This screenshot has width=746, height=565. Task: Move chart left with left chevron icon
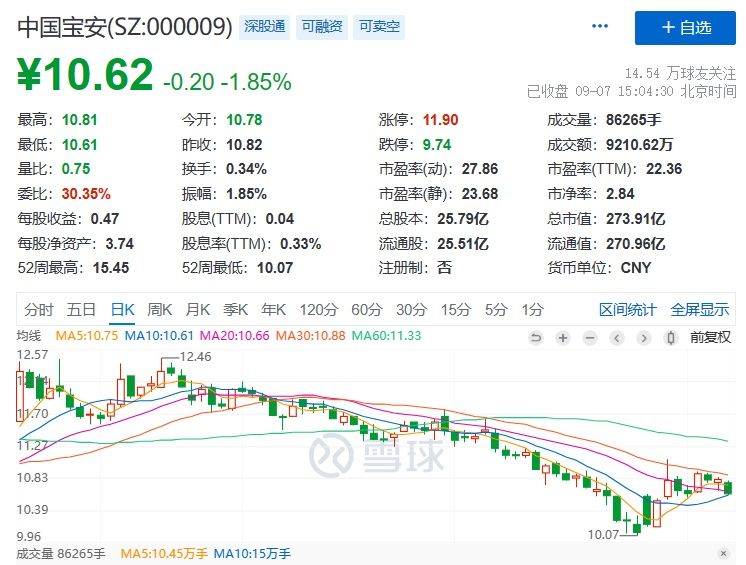pyautogui.click(x=617, y=338)
